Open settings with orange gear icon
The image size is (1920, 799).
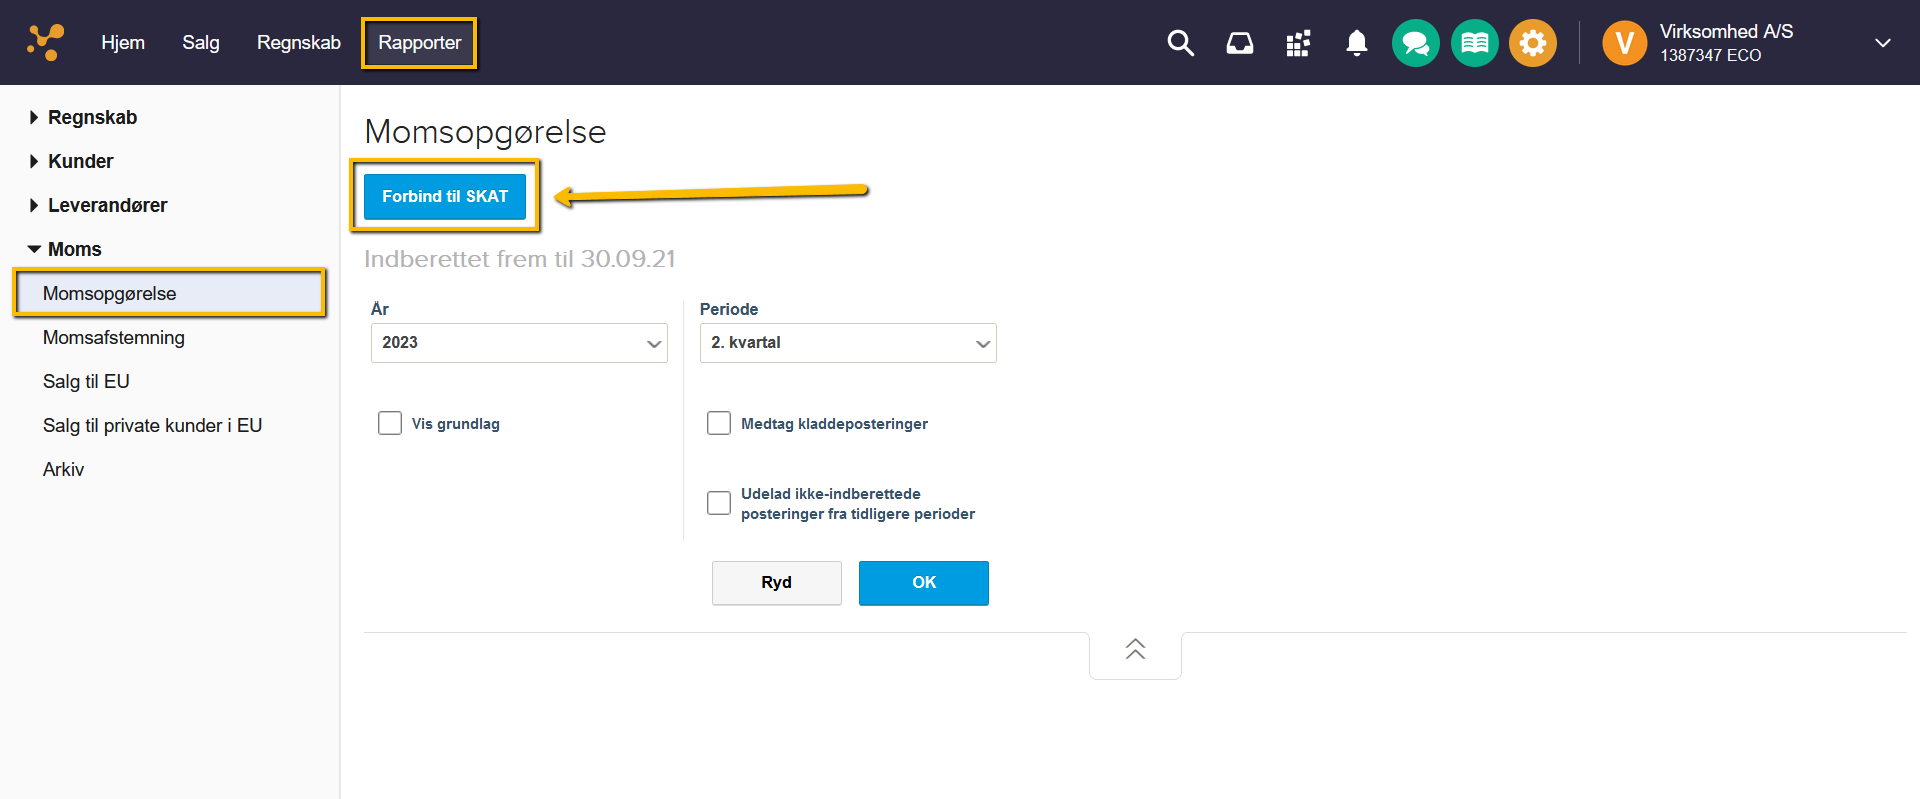1532,43
